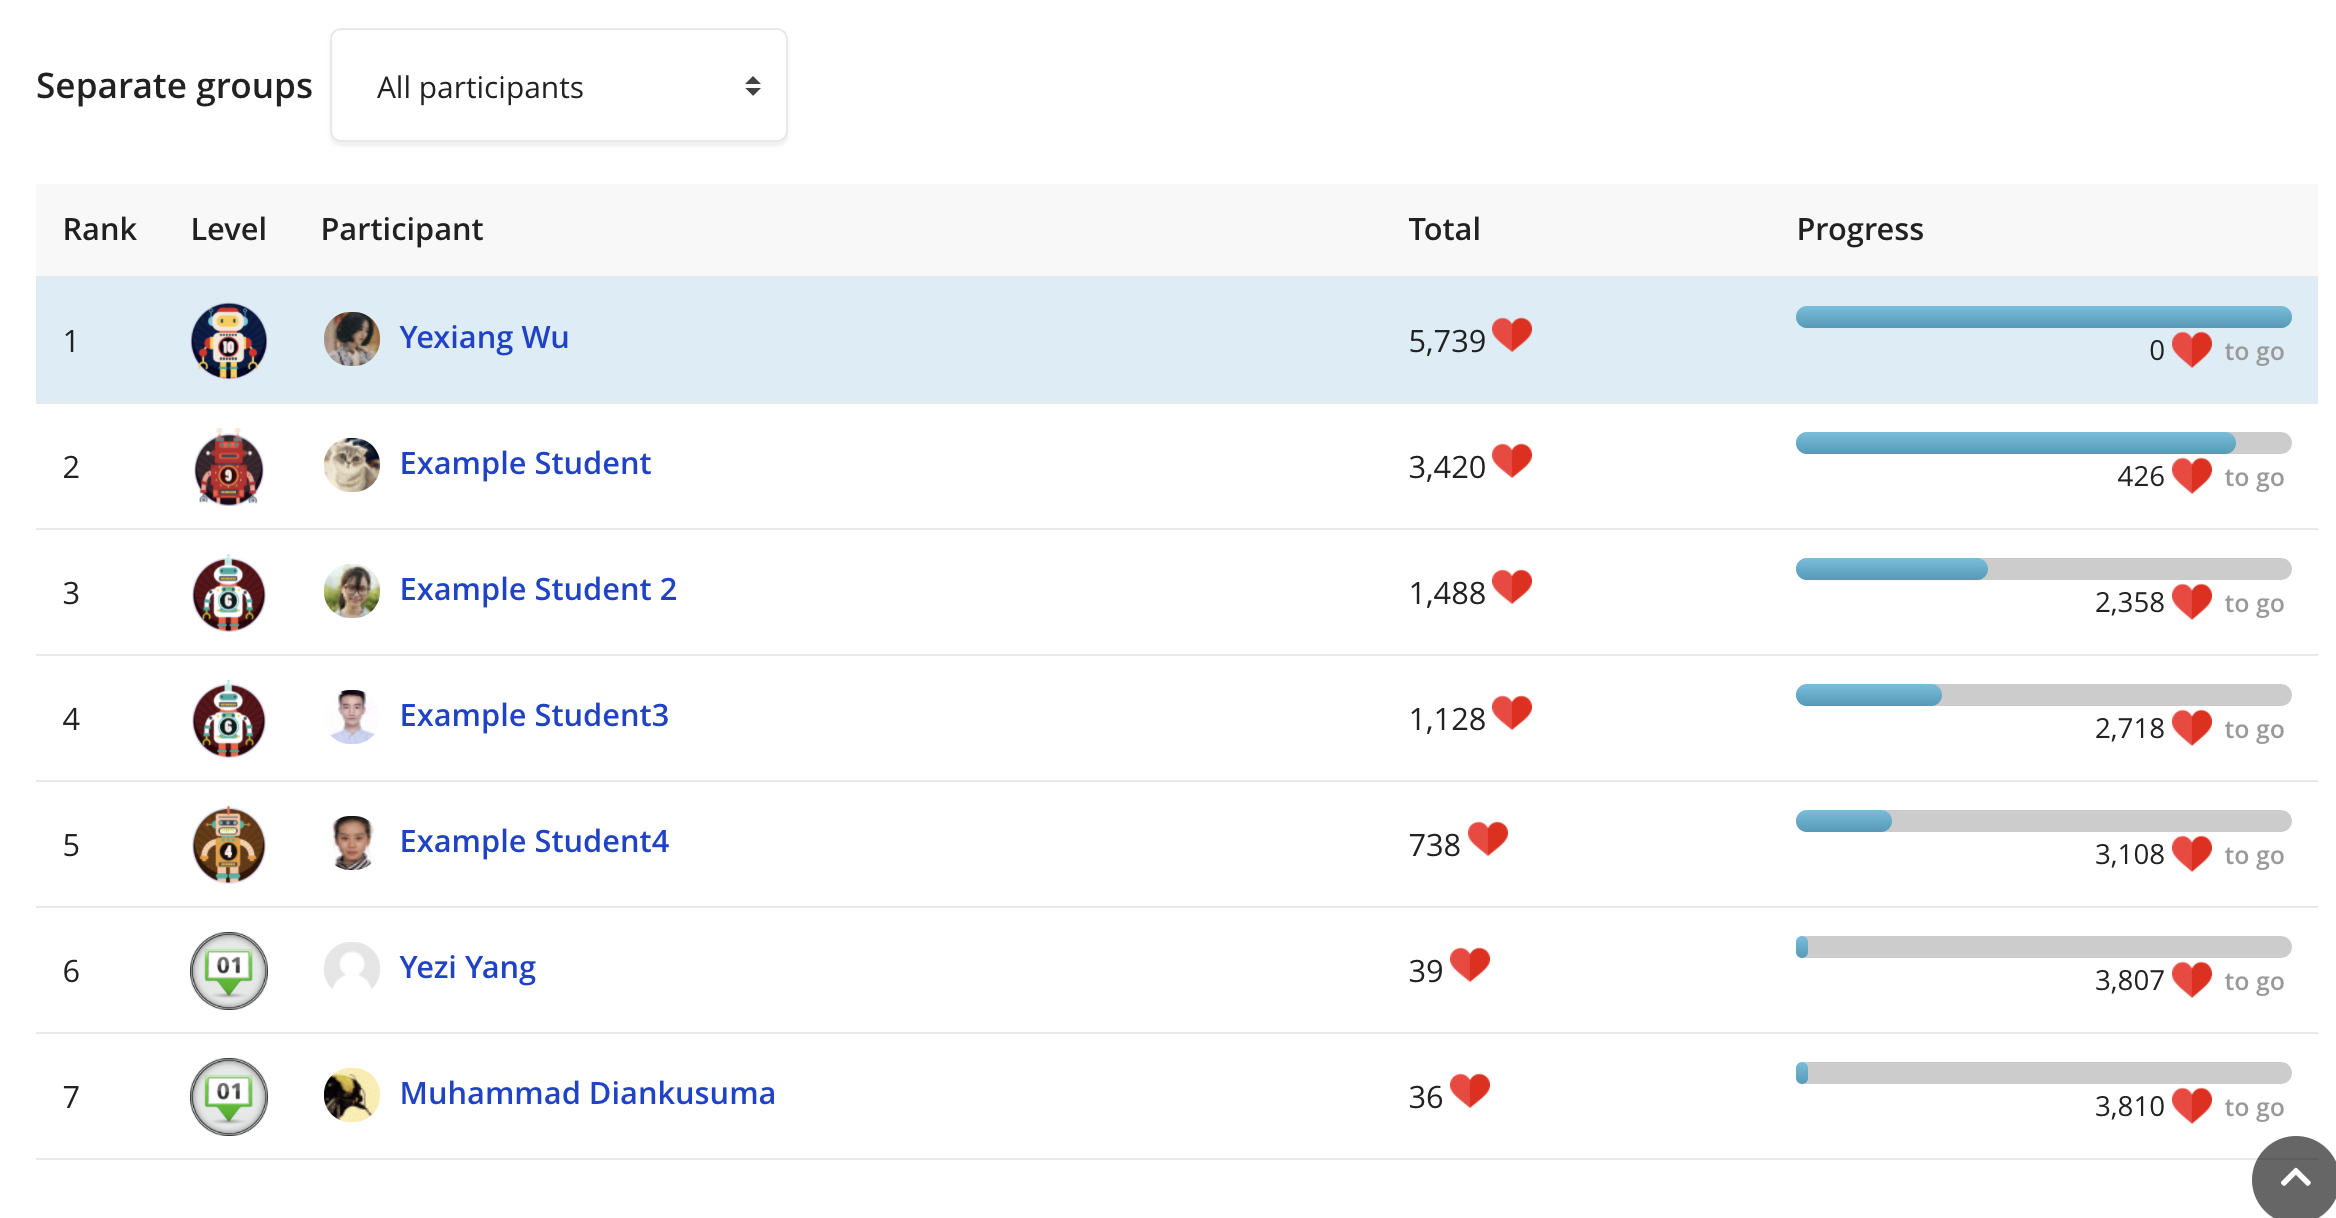Click the heart beside 3,810 to go

[2192, 1106]
